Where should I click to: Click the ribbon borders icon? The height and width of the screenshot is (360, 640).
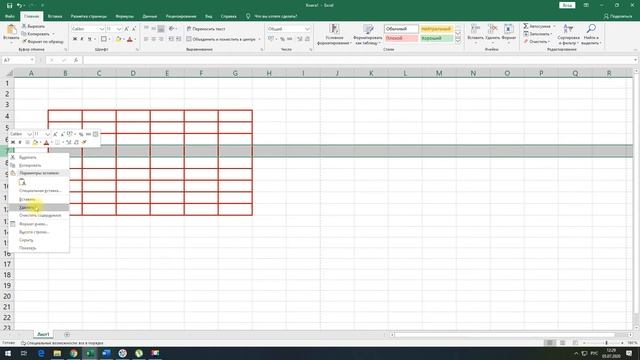click(104, 39)
